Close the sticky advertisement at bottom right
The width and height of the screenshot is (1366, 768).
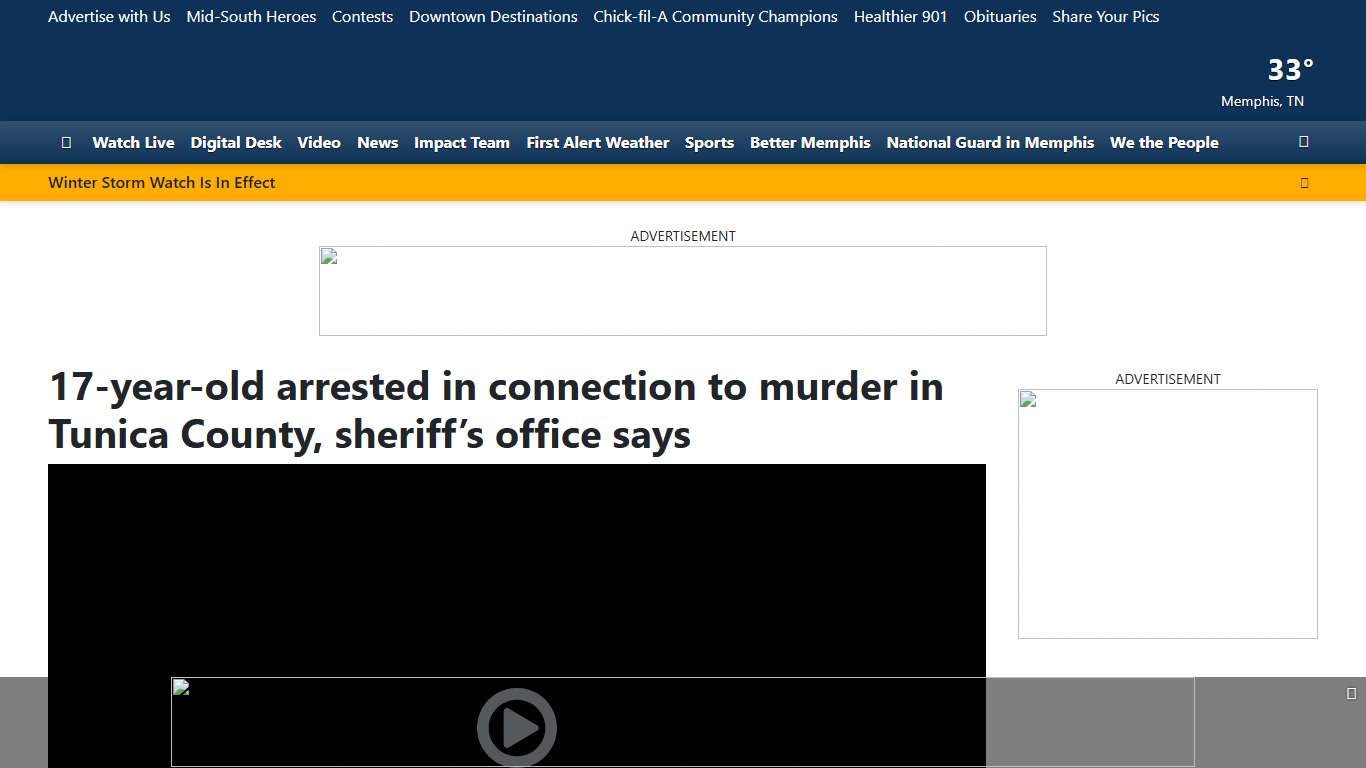[x=1351, y=691]
